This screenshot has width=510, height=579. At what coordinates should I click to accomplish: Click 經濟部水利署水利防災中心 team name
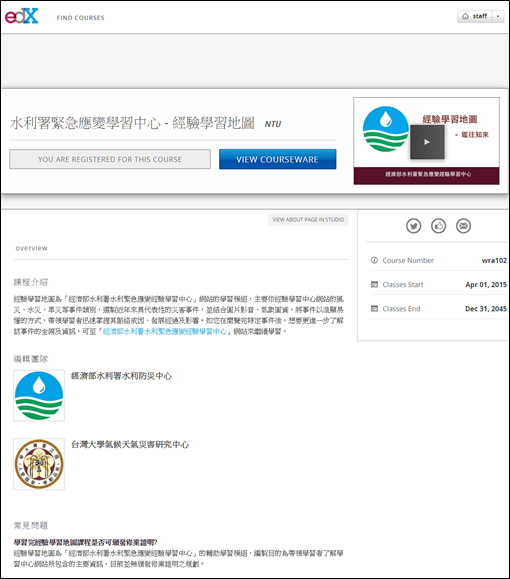coord(121,376)
